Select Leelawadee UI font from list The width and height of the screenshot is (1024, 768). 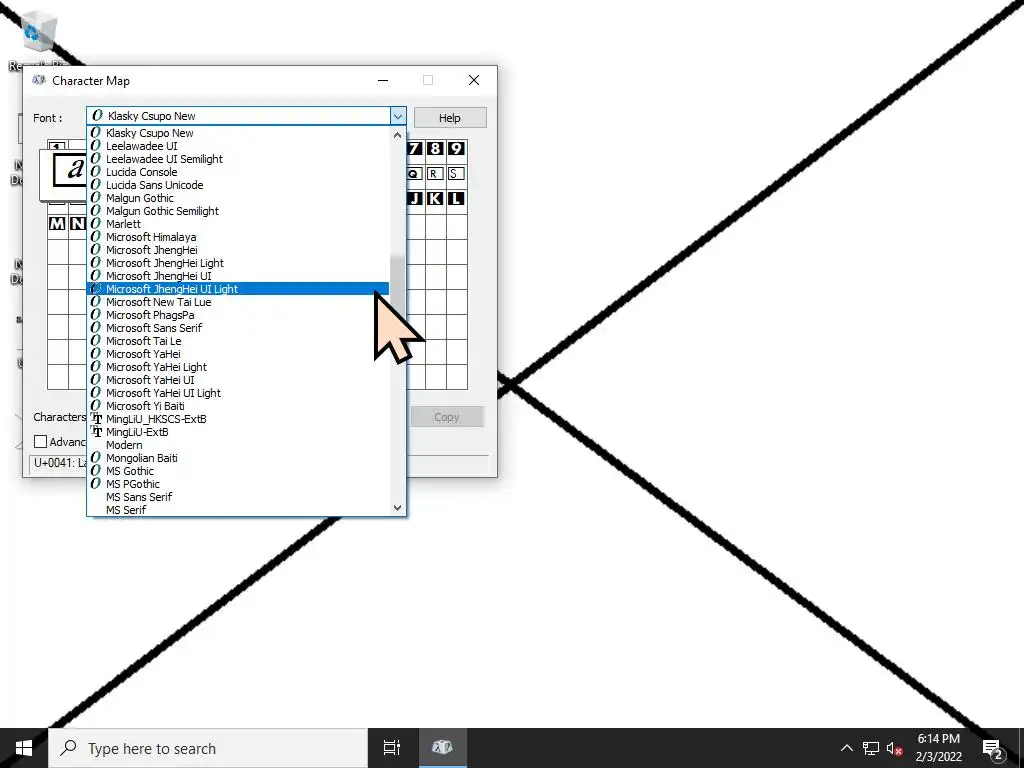tap(238, 146)
